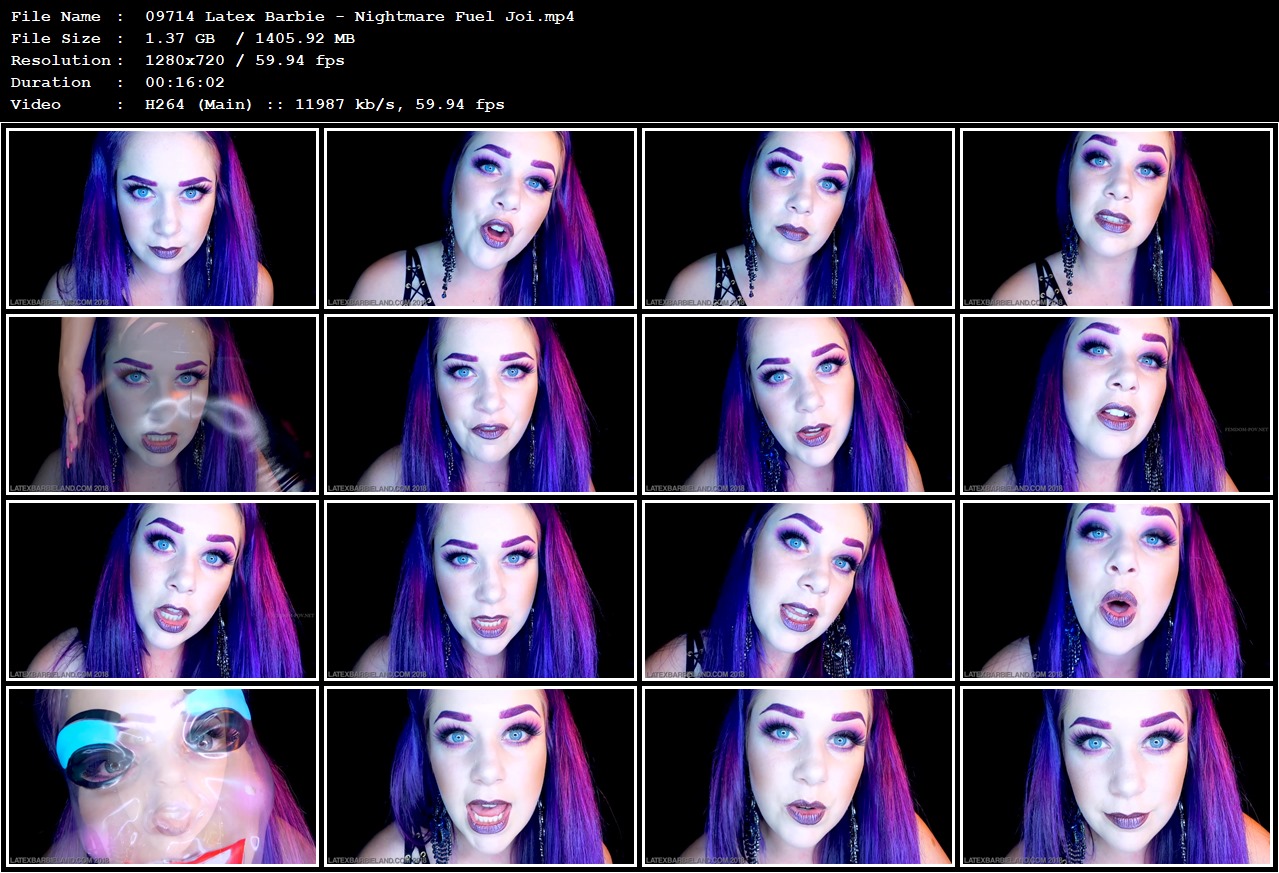Open the first thumbnail in the third row
This screenshot has height=873, width=1279.
click(x=162, y=590)
